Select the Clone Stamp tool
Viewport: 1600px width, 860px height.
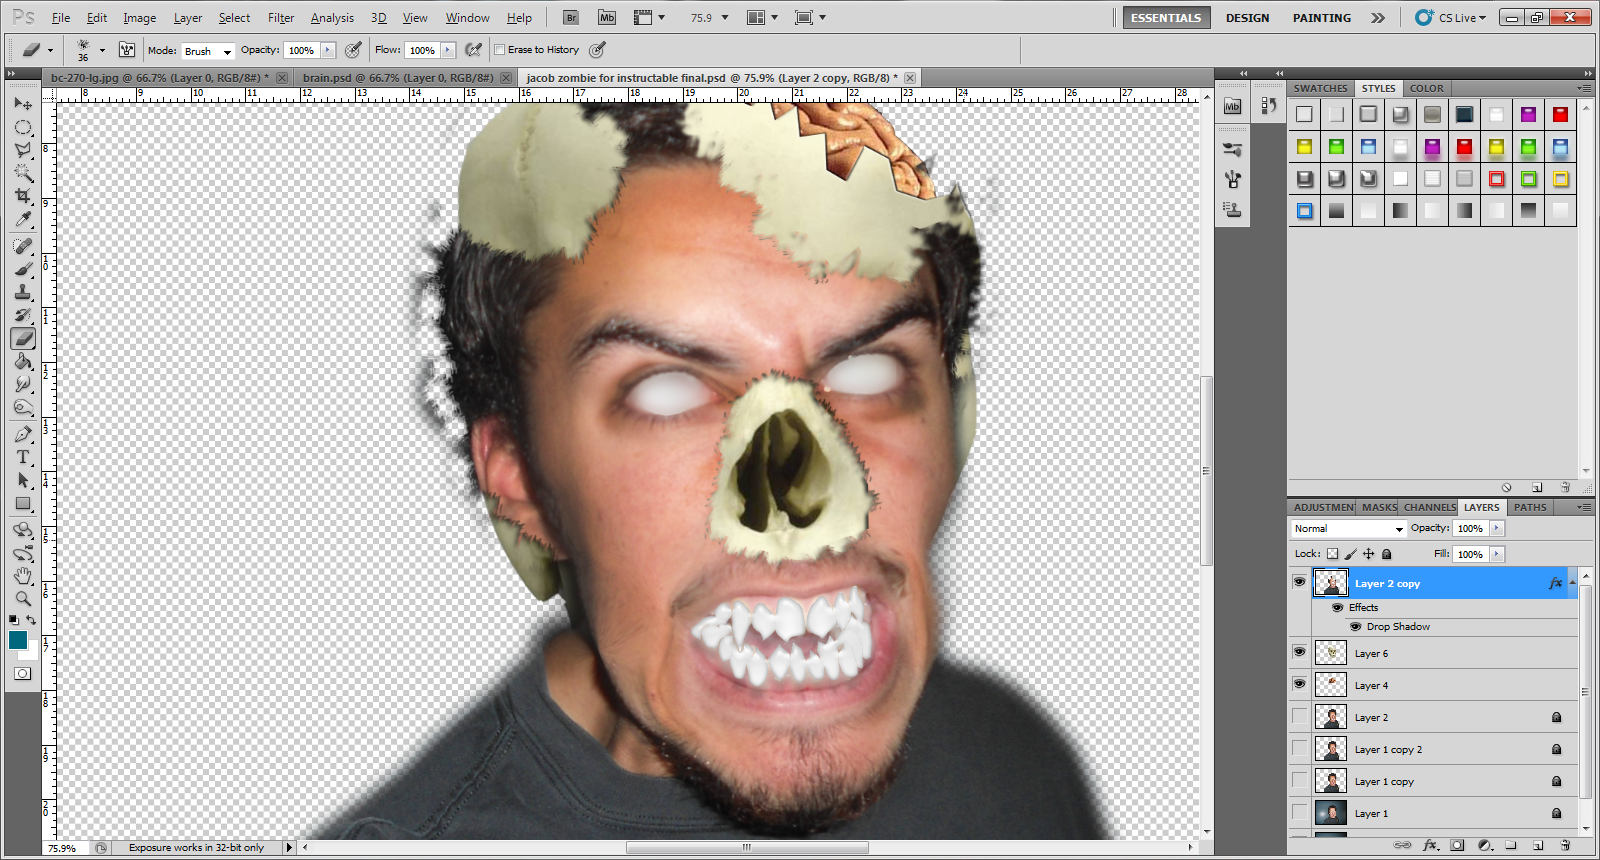click(x=23, y=292)
